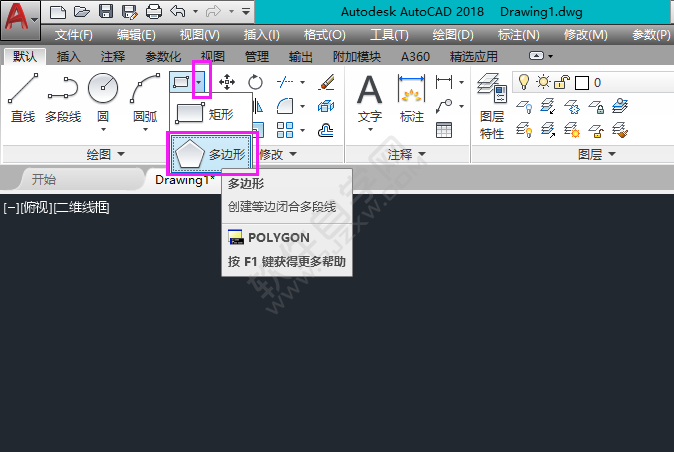Click the New file icon
This screenshot has height=452, width=674.
58,12
